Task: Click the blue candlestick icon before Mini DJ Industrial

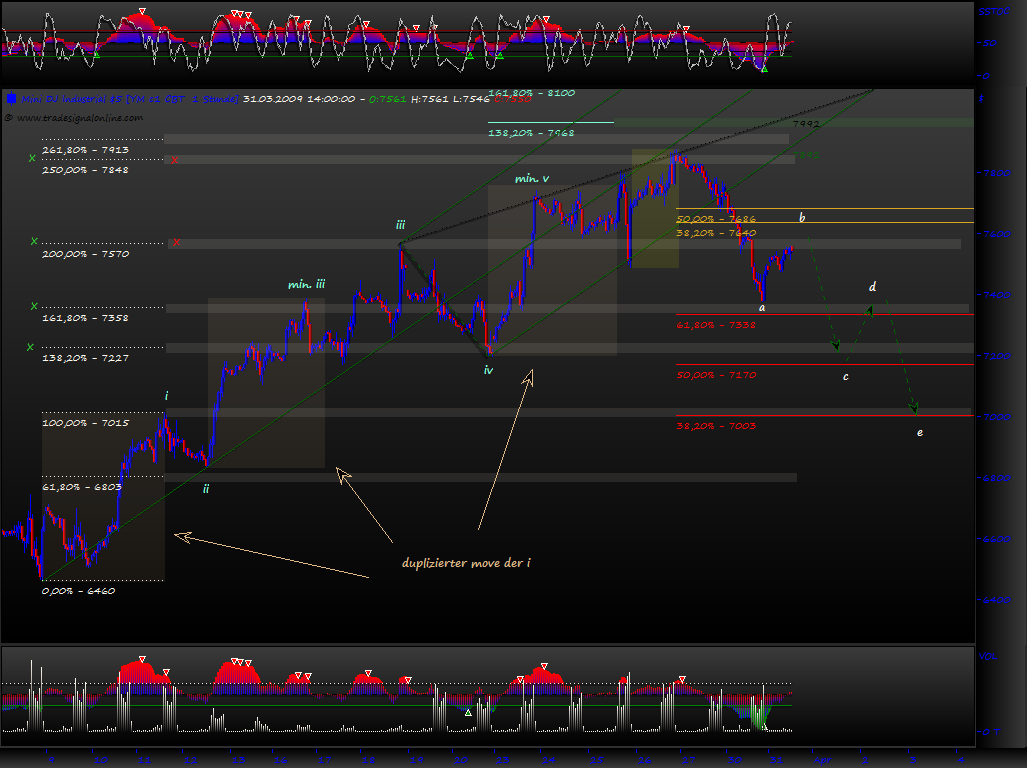Action: [11, 99]
